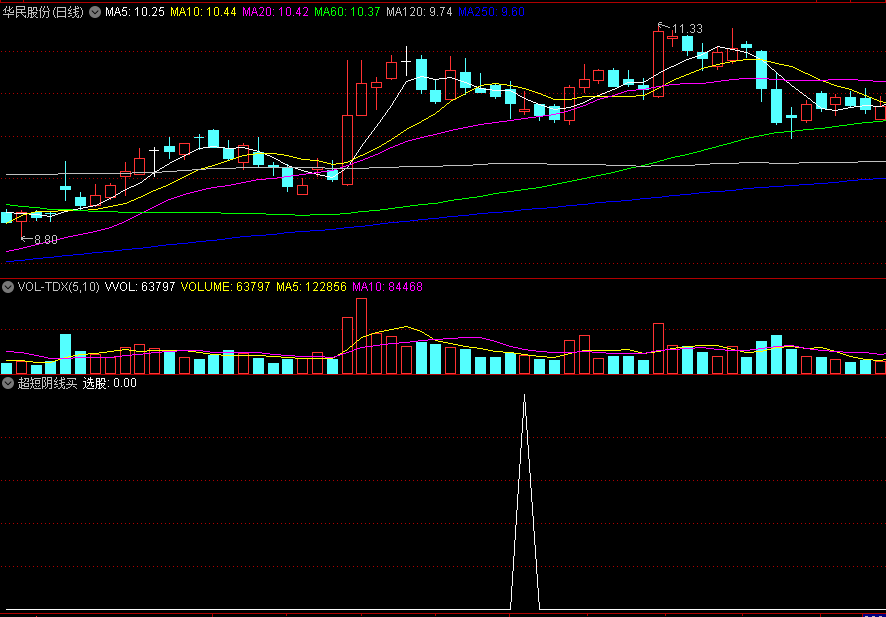The image size is (886, 617).
Task: Click the 超短阴线买 indicator name
Action: tap(47, 383)
